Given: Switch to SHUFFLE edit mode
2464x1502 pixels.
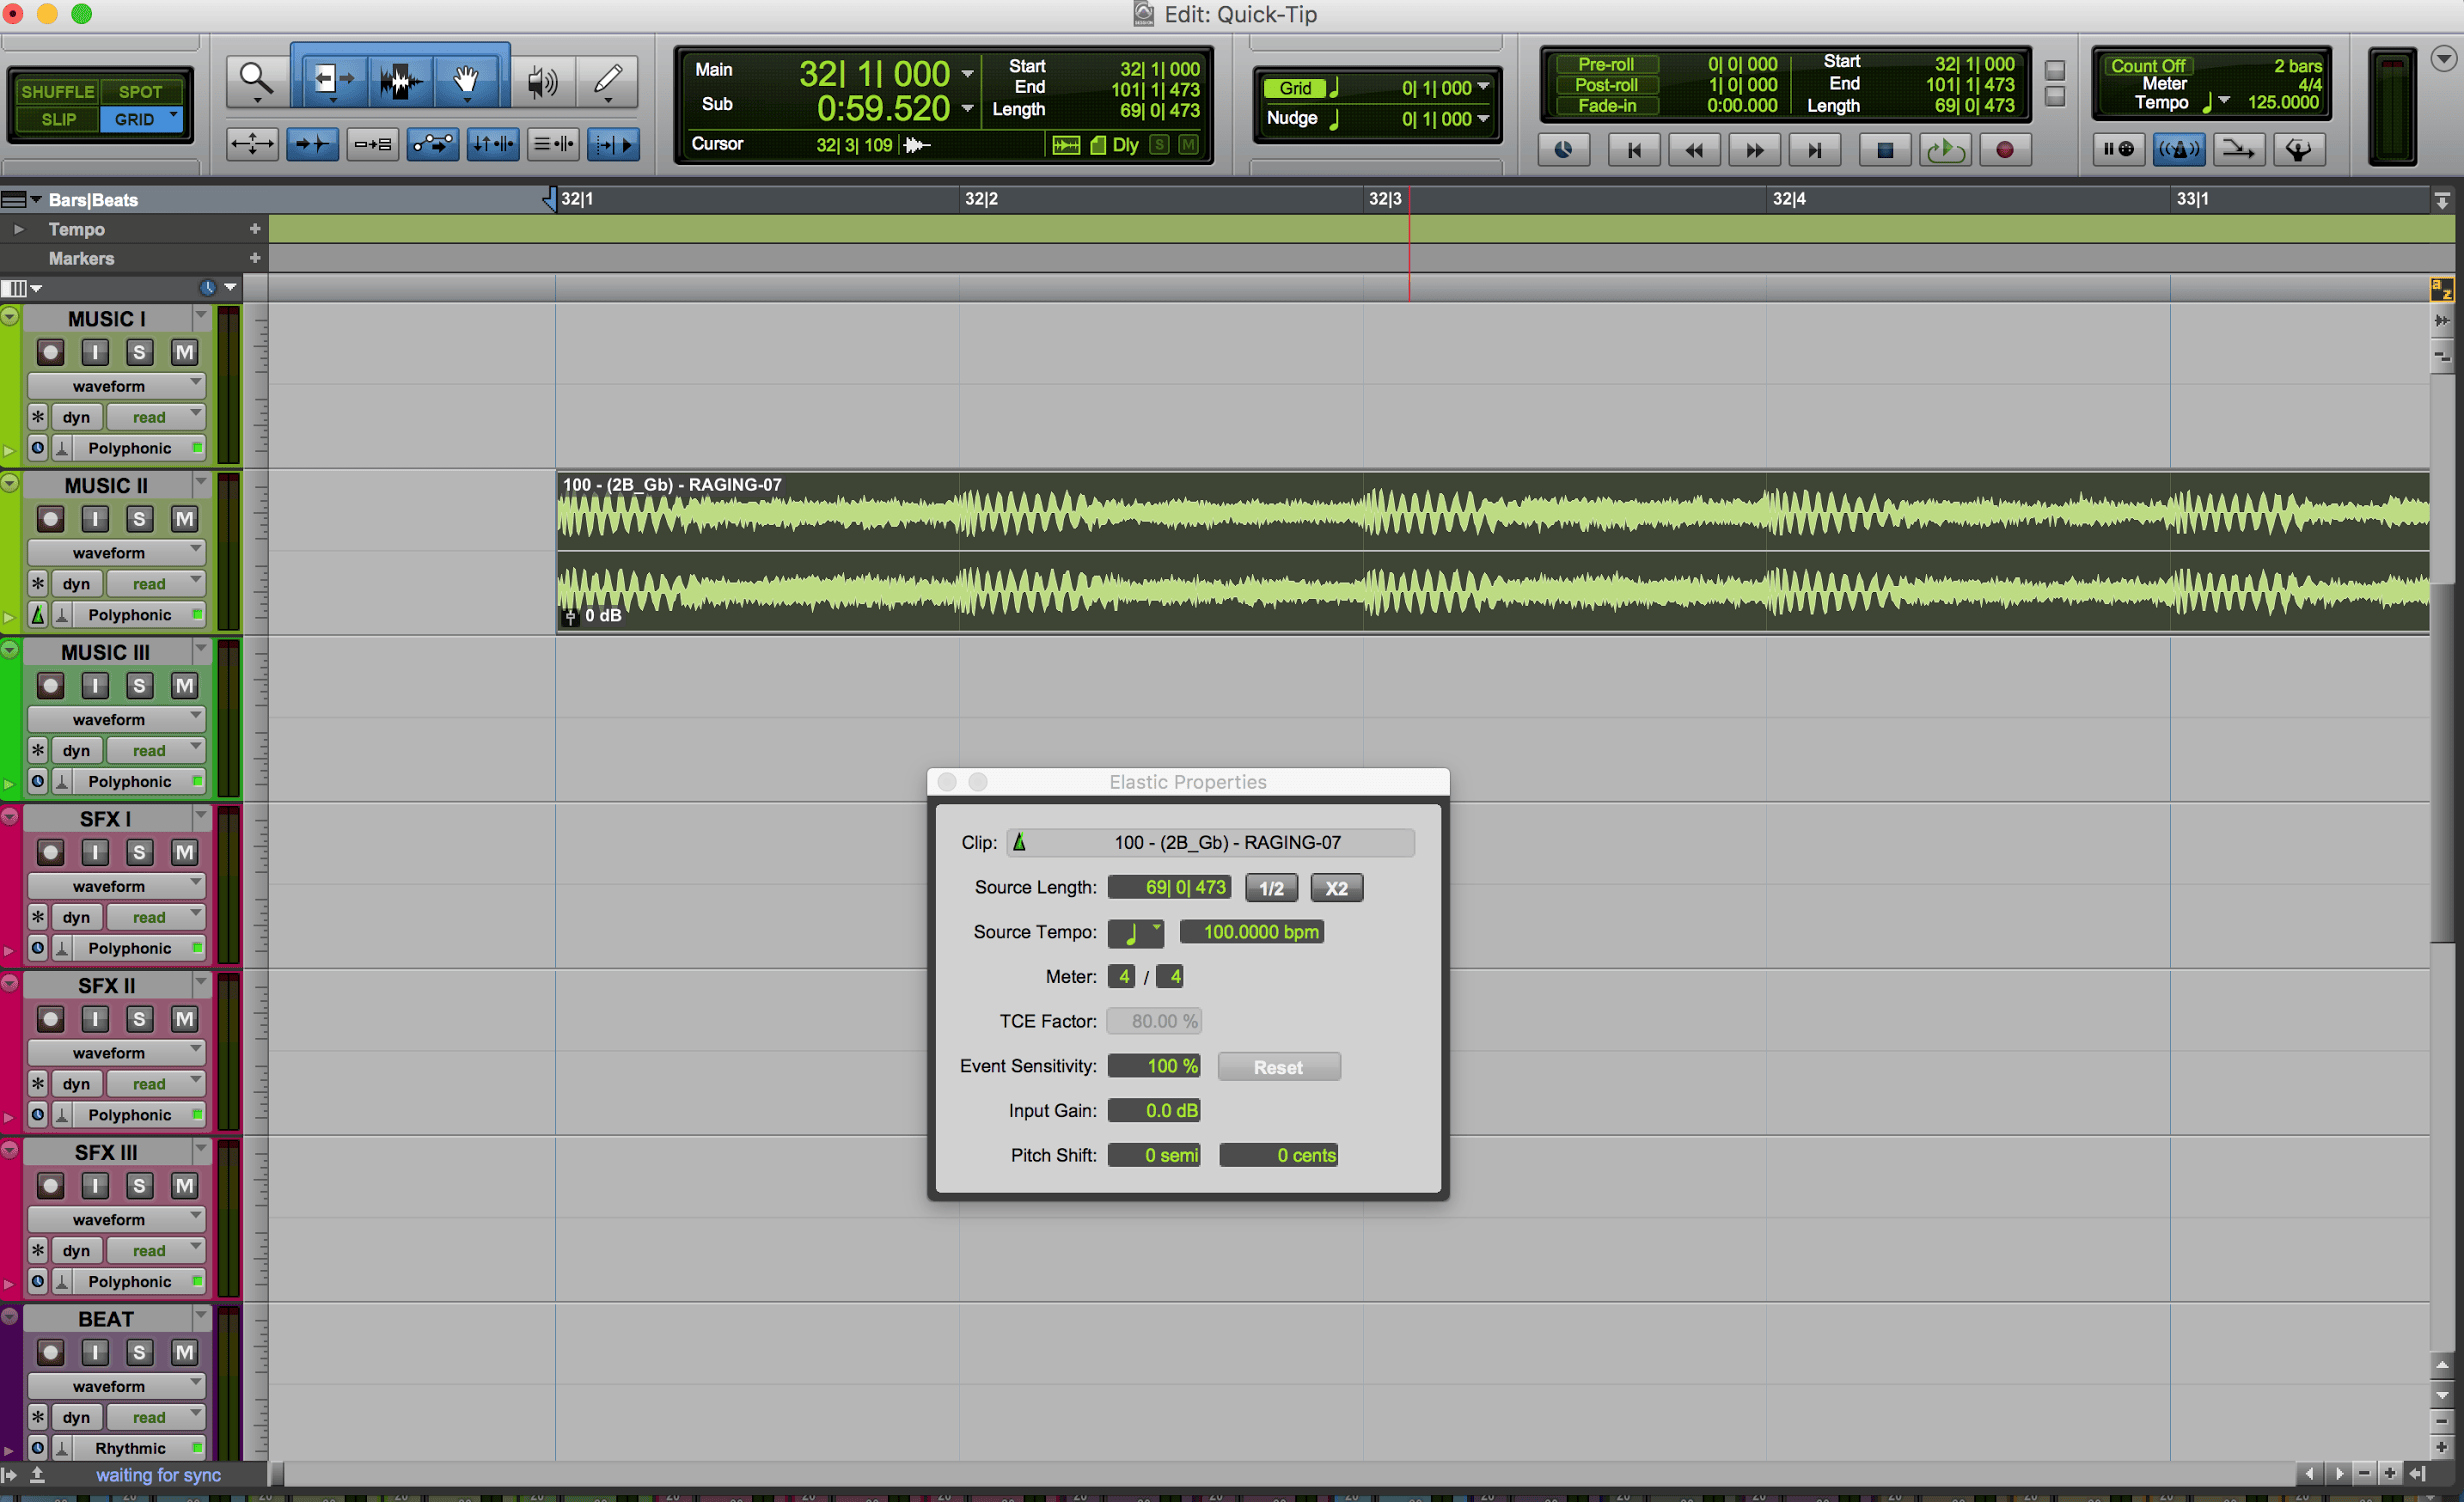Looking at the screenshot, I should pos(57,91).
